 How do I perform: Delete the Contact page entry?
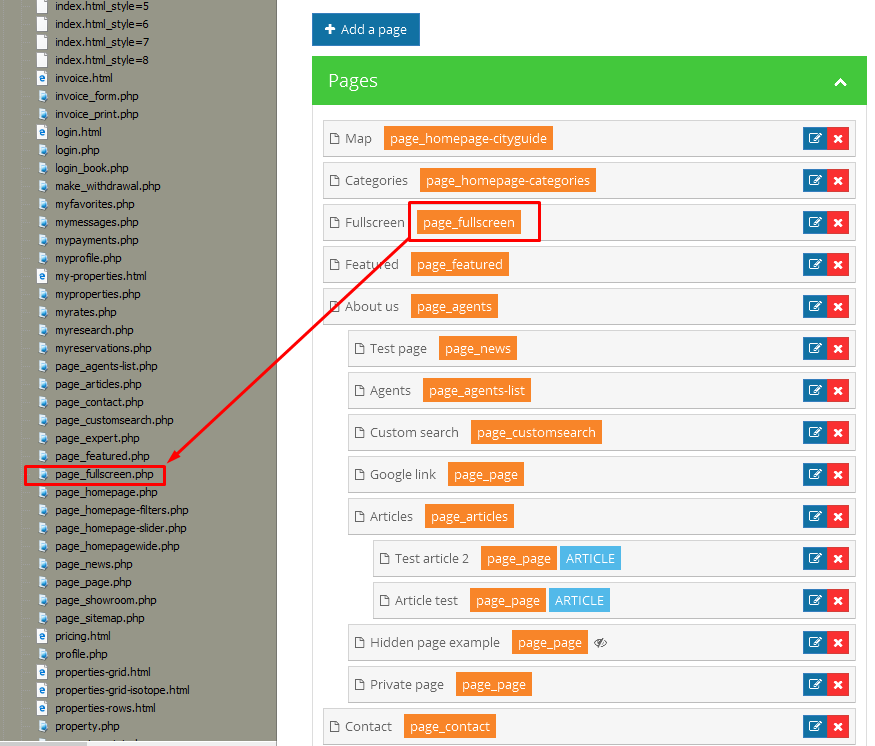point(838,727)
